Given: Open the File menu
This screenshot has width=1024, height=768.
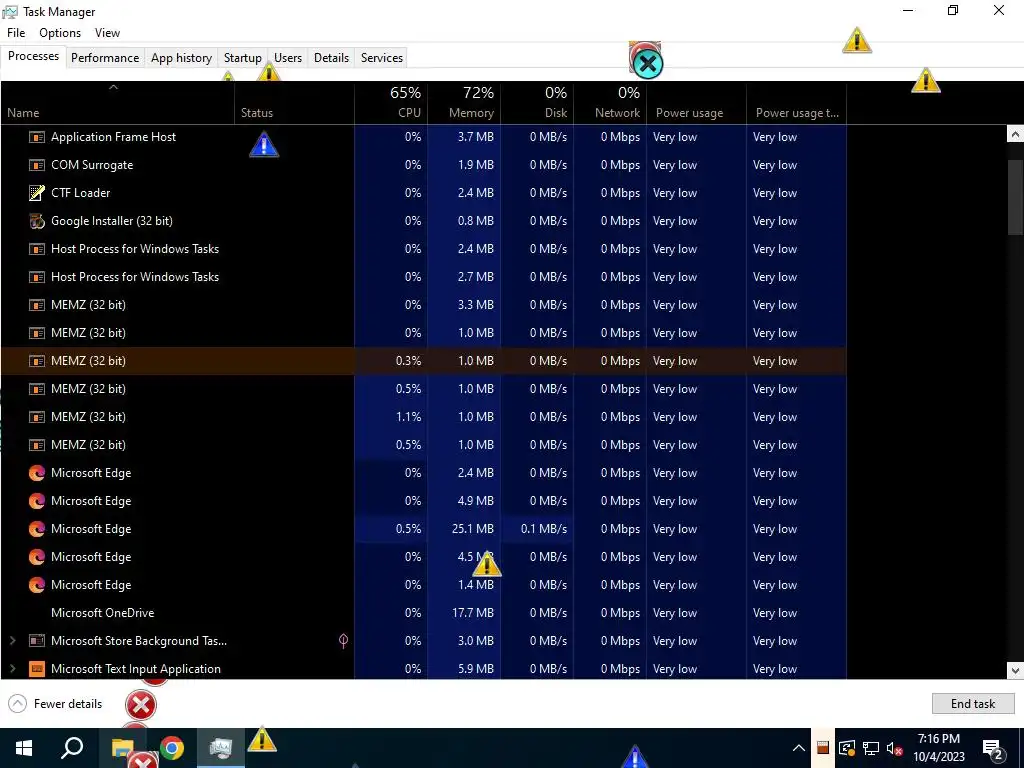Looking at the screenshot, I should 16,33.
